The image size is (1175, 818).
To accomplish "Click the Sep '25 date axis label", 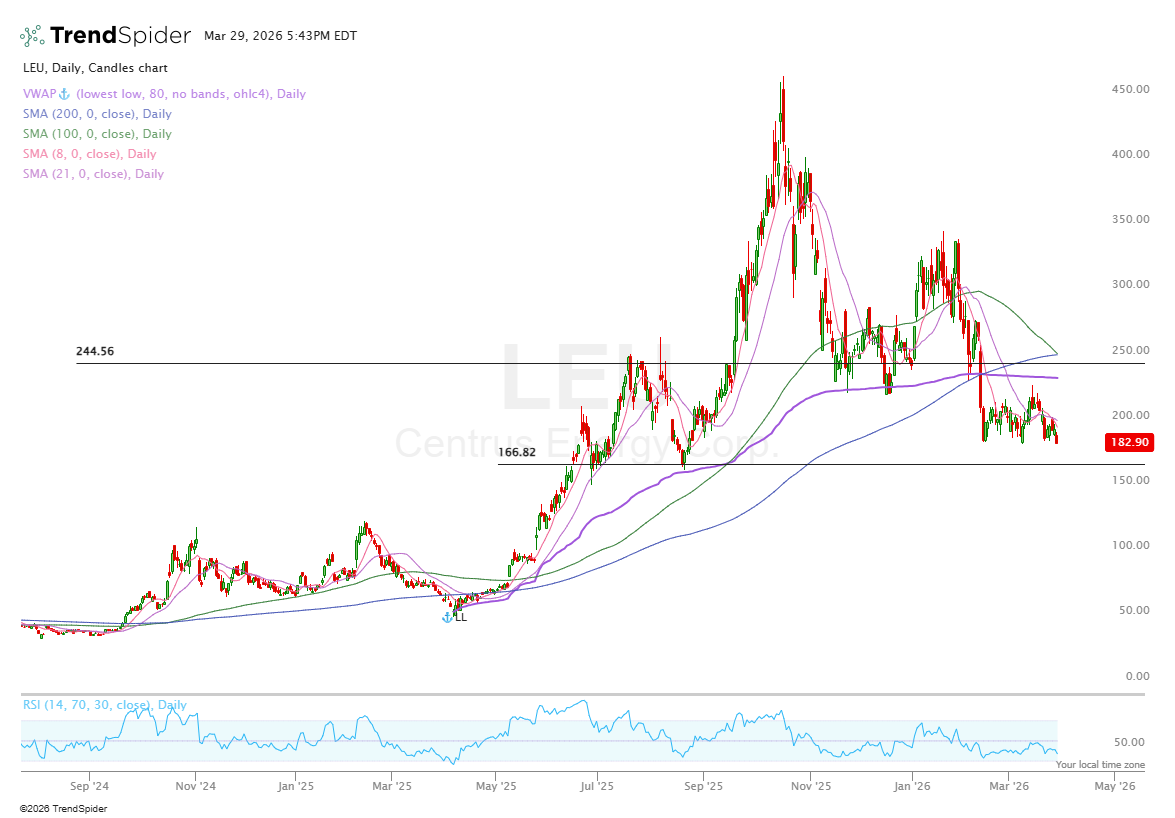I will 704,787.
